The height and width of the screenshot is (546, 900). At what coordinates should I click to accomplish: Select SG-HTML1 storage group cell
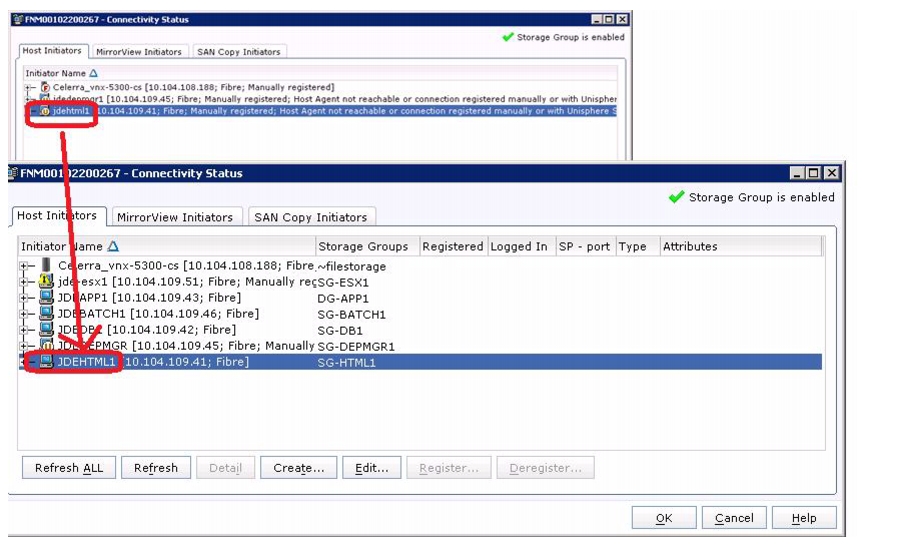point(347,363)
